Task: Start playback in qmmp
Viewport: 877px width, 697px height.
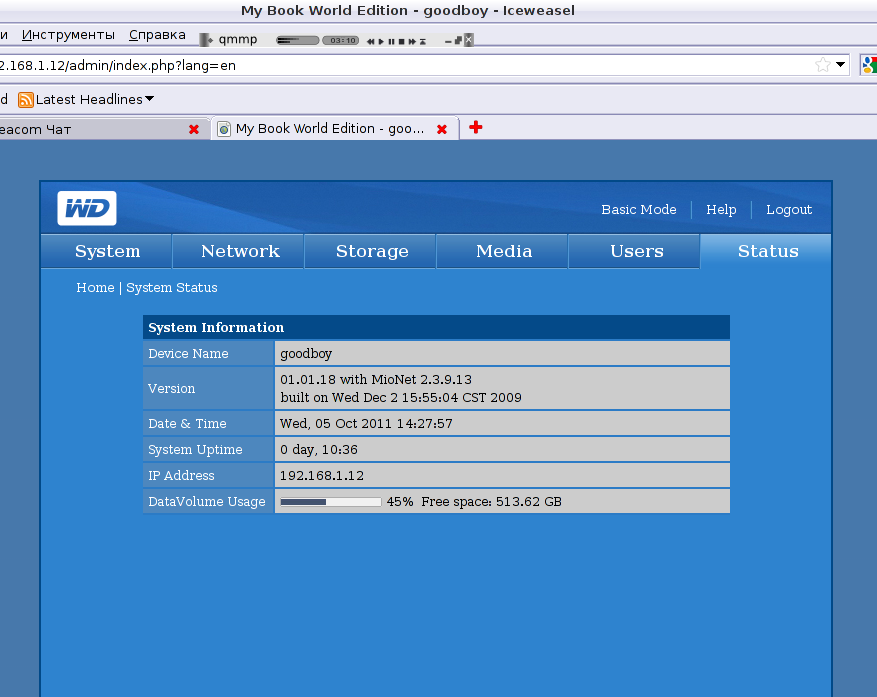Action: (381, 41)
